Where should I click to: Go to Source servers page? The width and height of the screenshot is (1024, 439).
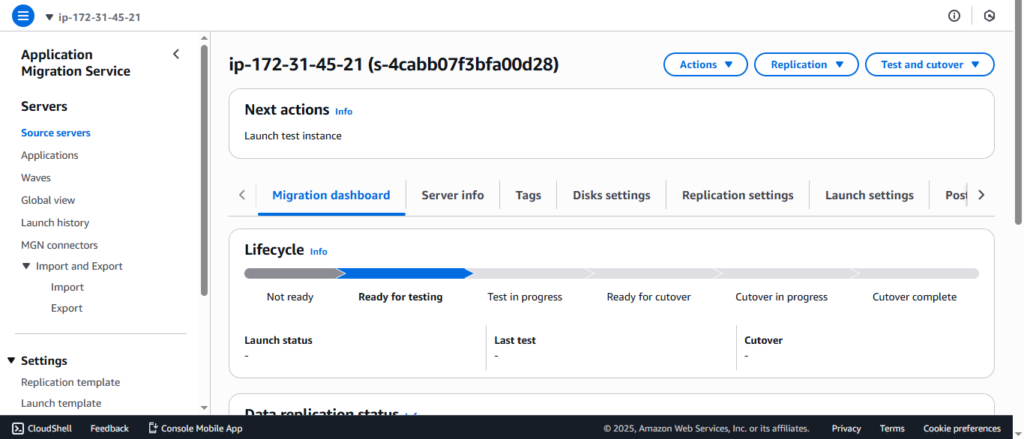click(x=56, y=133)
